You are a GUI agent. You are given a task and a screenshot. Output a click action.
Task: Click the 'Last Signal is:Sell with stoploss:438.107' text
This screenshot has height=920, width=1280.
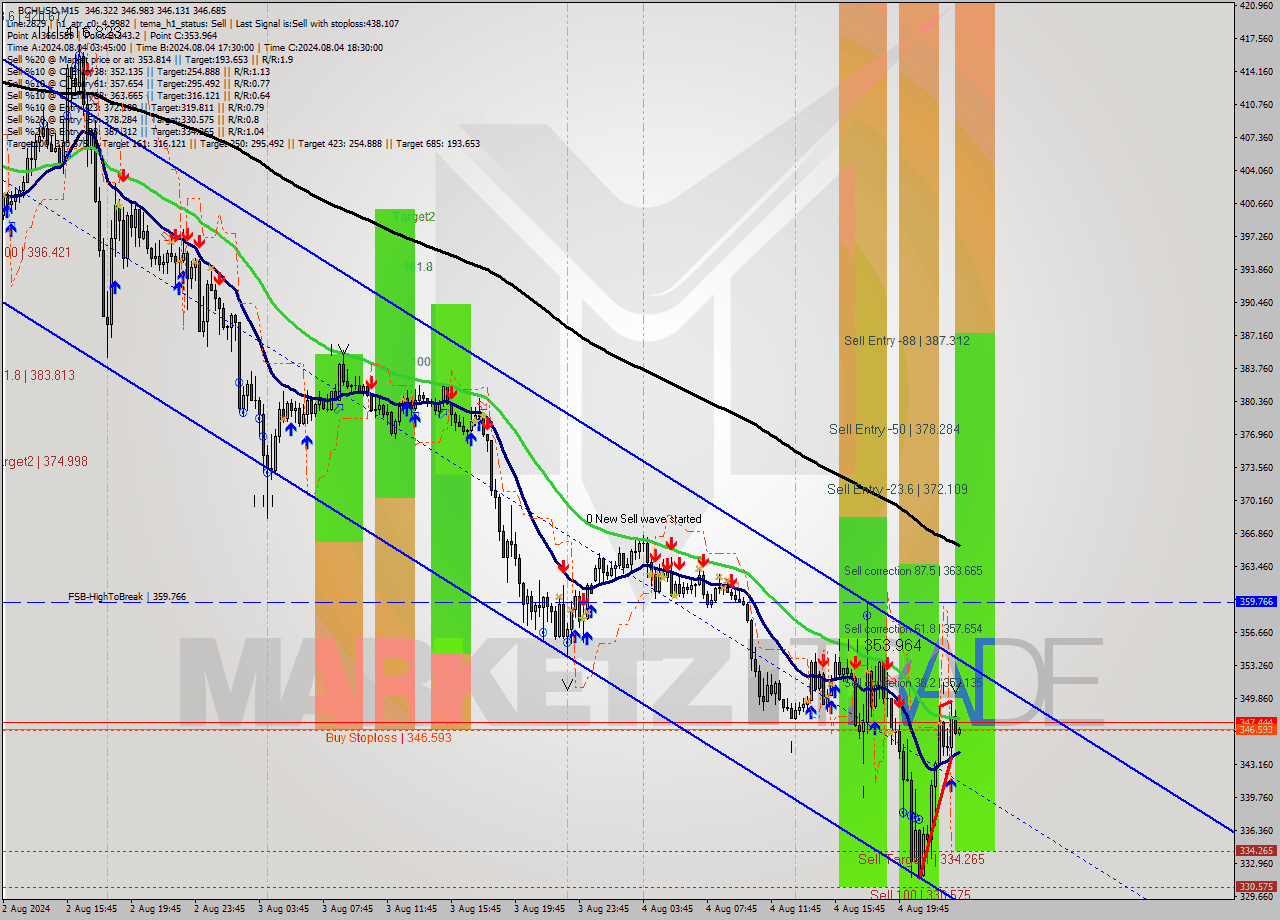[319, 23]
